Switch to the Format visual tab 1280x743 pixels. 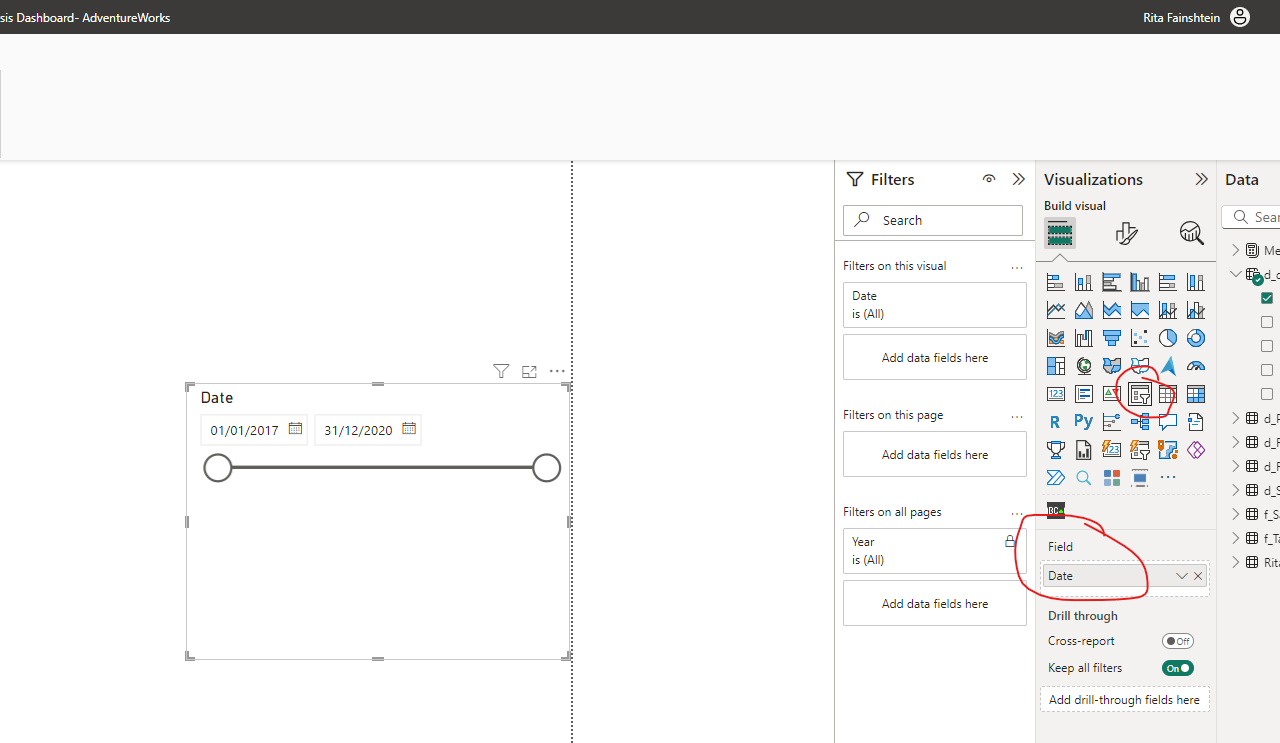pyautogui.click(x=1126, y=233)
